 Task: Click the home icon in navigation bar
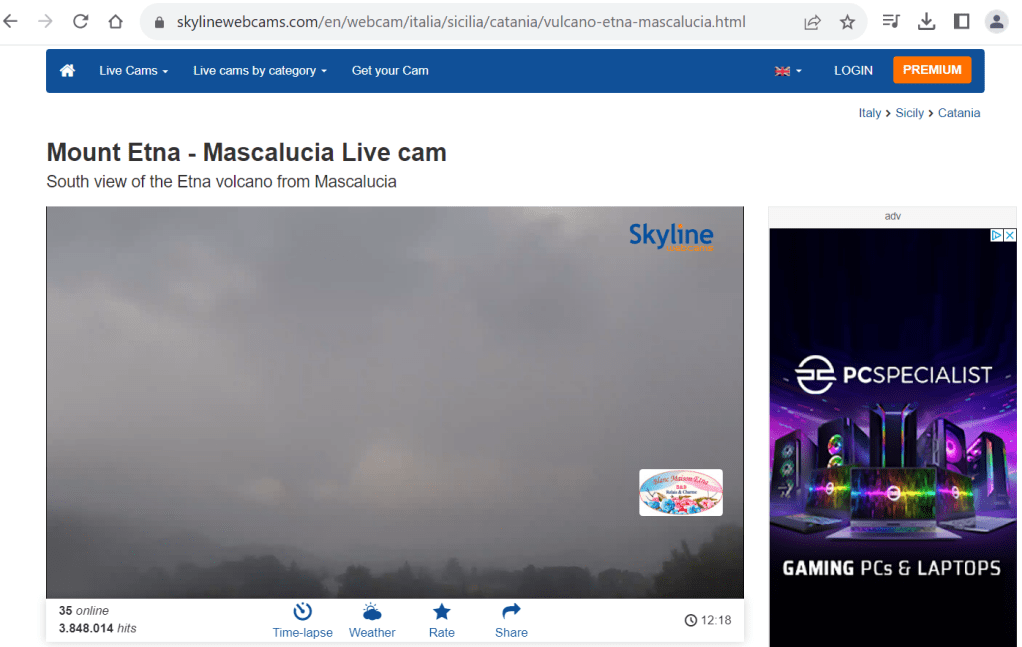(68, 71)
